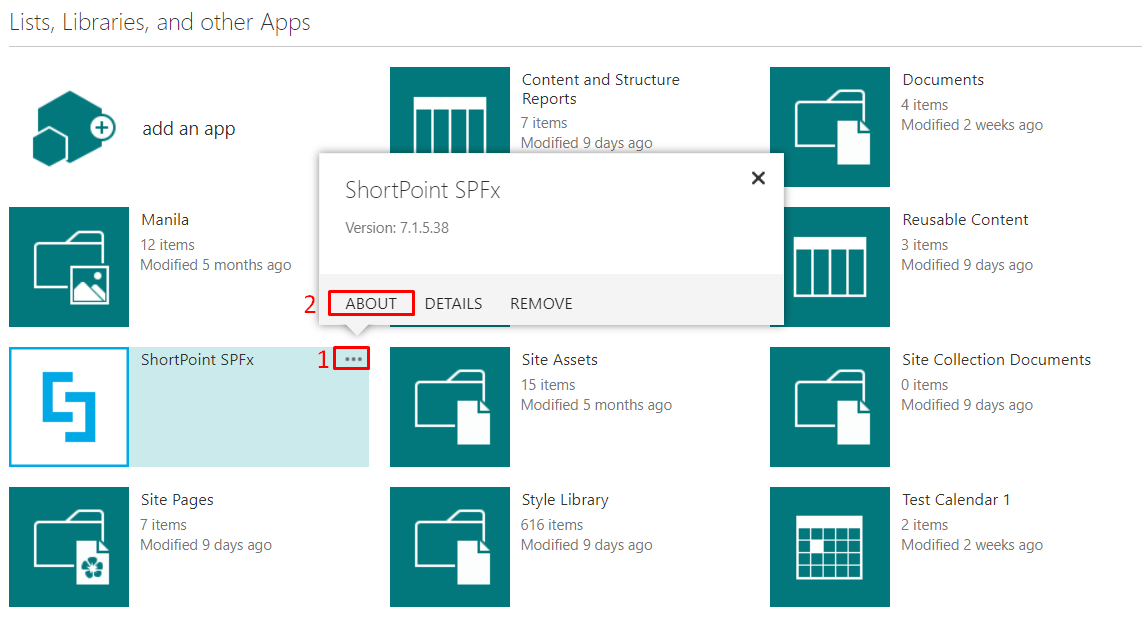Click the Site Pages library icon

[69, 546]
